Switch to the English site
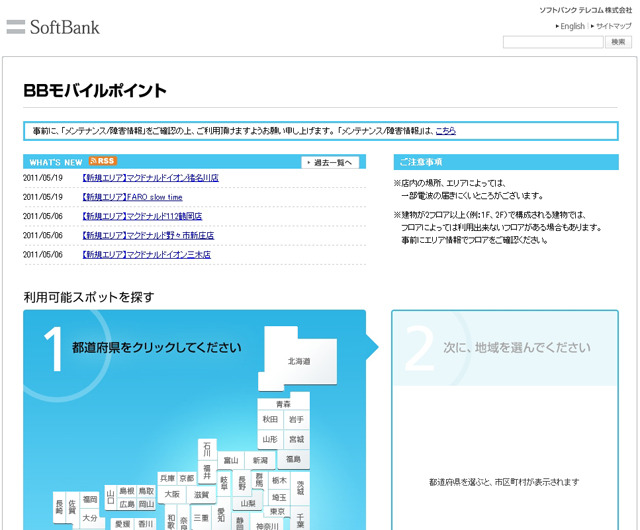 pyautogui.click(x=570, y=26)
